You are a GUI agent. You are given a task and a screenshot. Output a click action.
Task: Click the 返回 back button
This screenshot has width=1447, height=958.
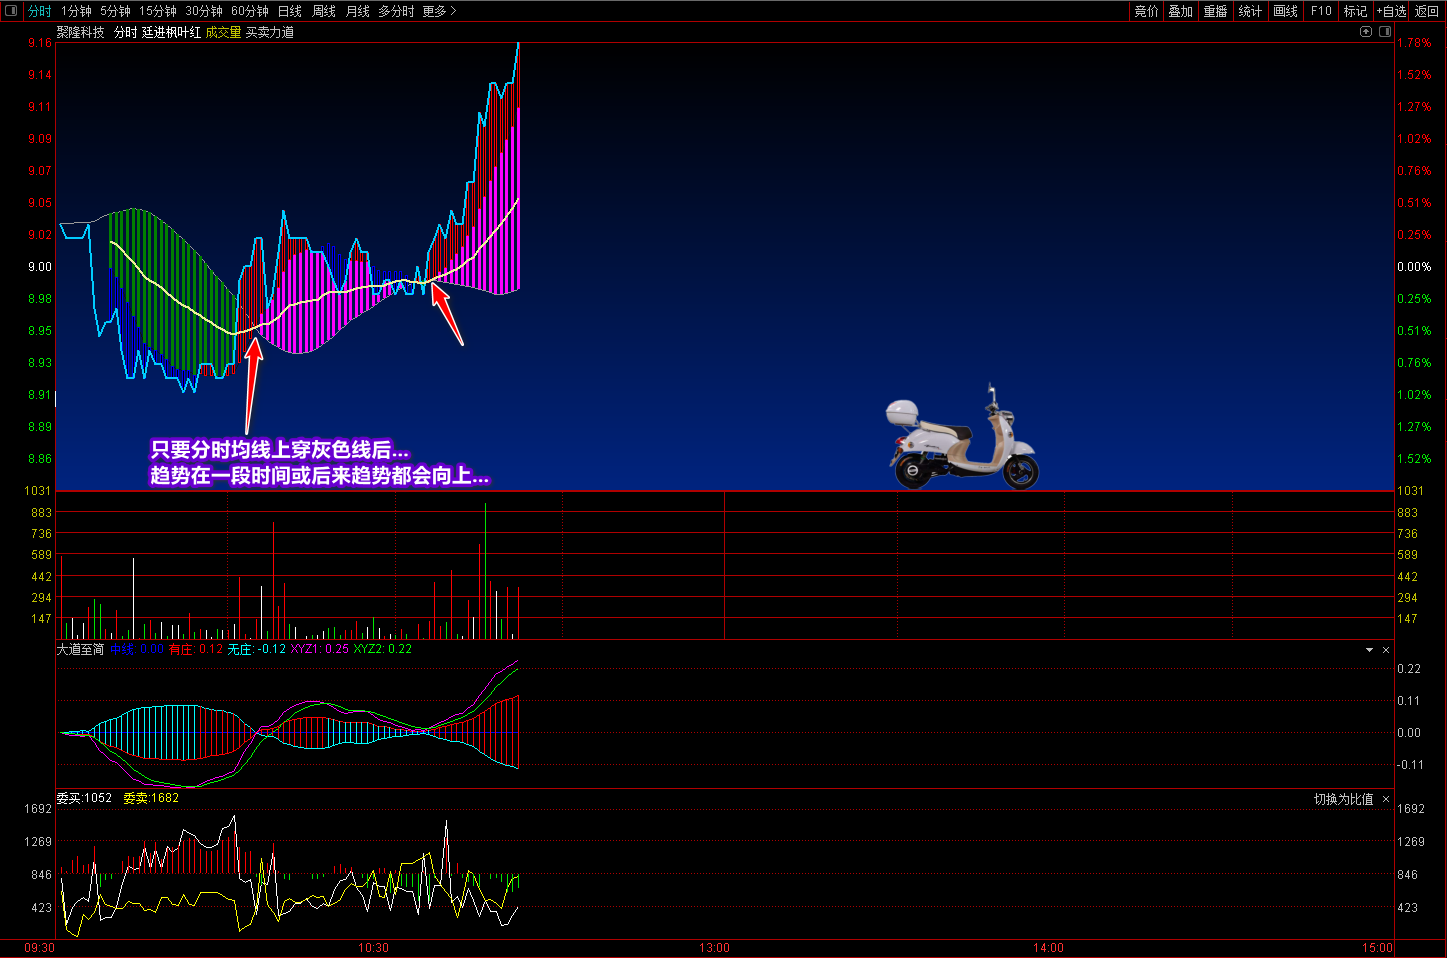[1427, 11]
